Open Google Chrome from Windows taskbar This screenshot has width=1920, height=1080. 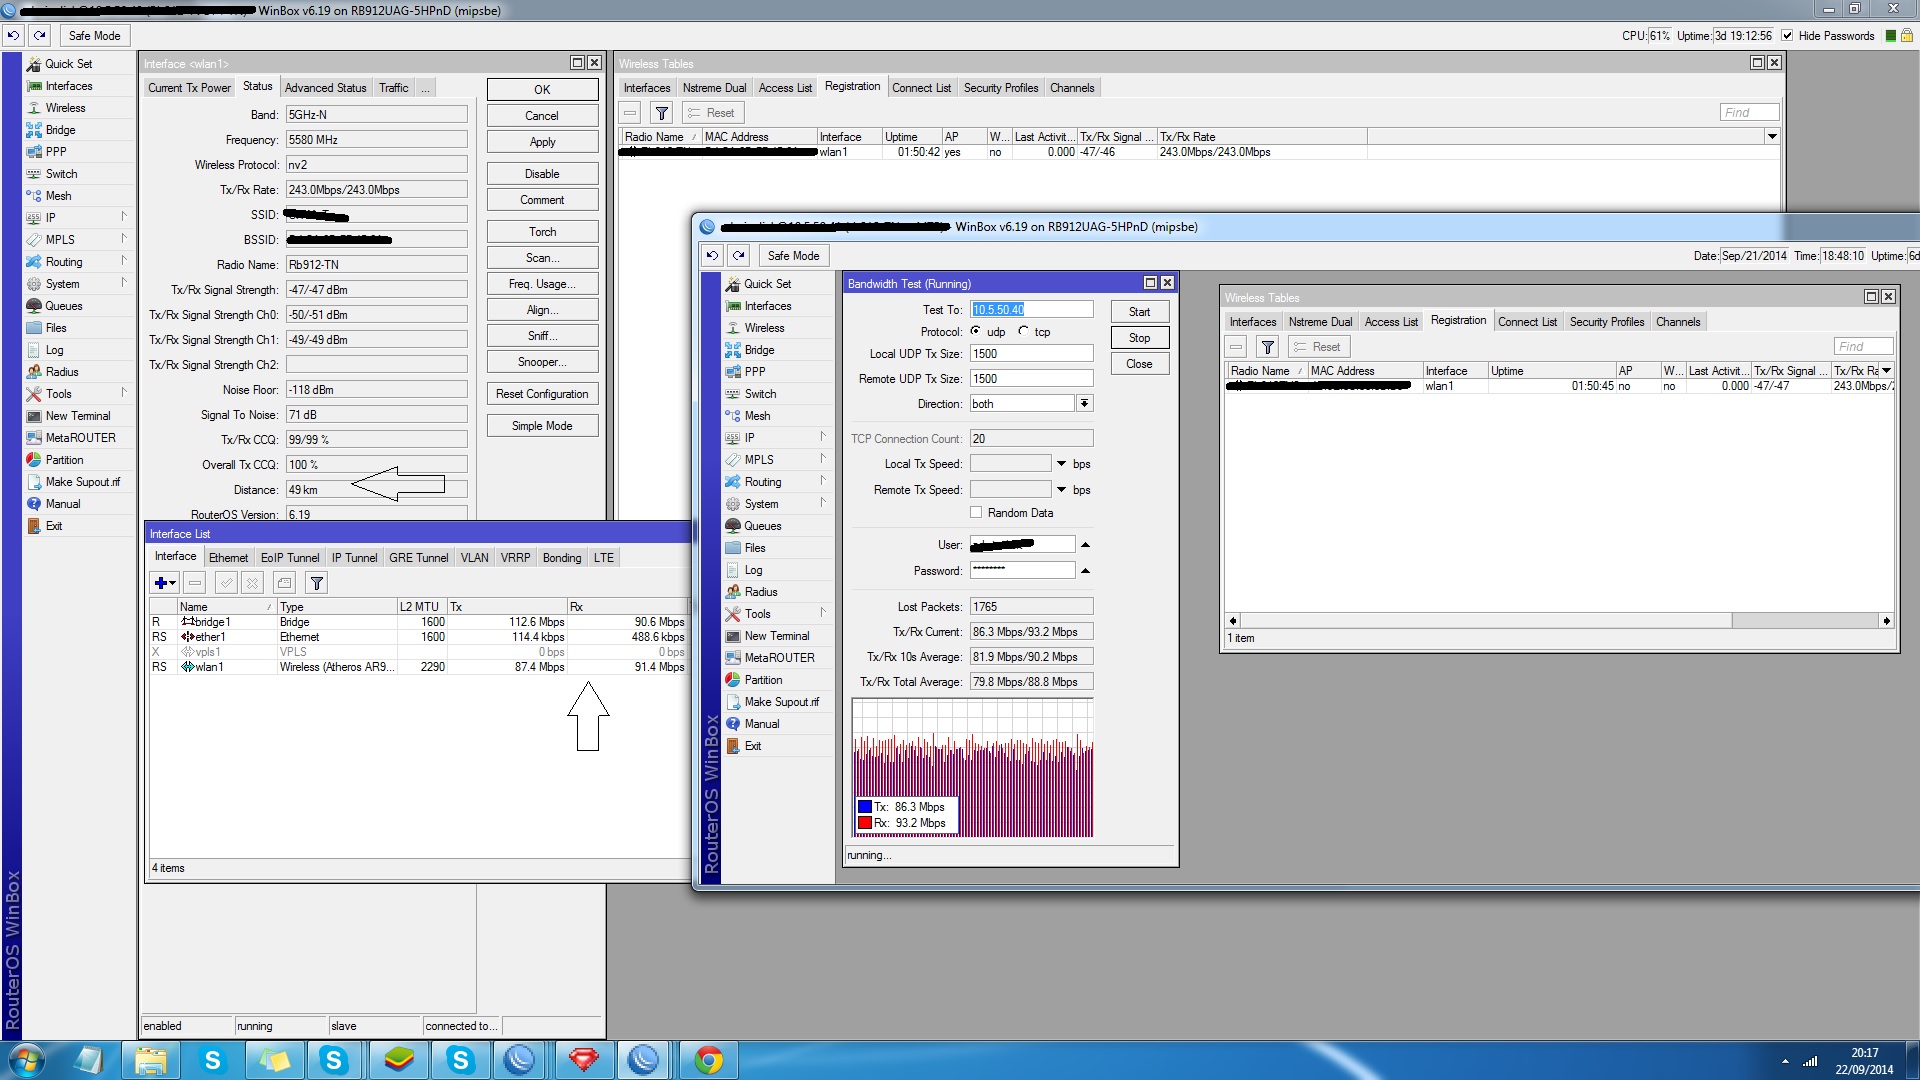[708, 1060]
